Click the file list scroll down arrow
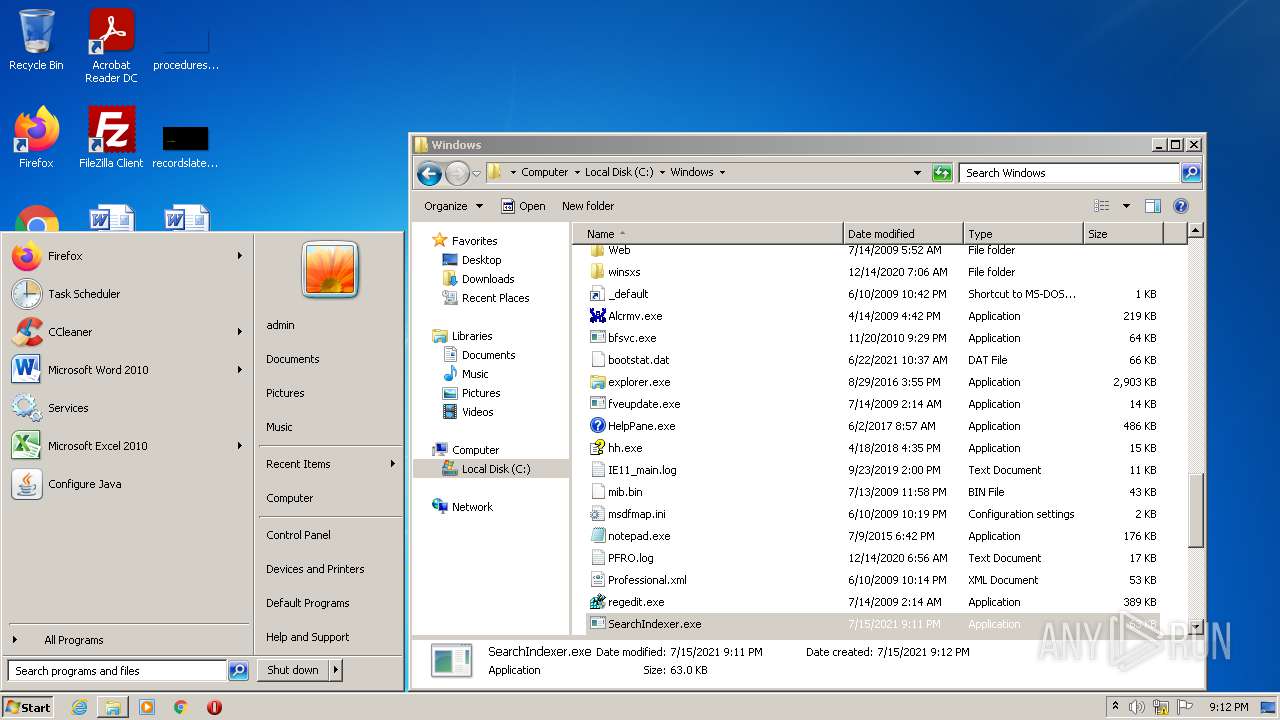Screen dimensions: 1280x720 [x=1195, y=626]
